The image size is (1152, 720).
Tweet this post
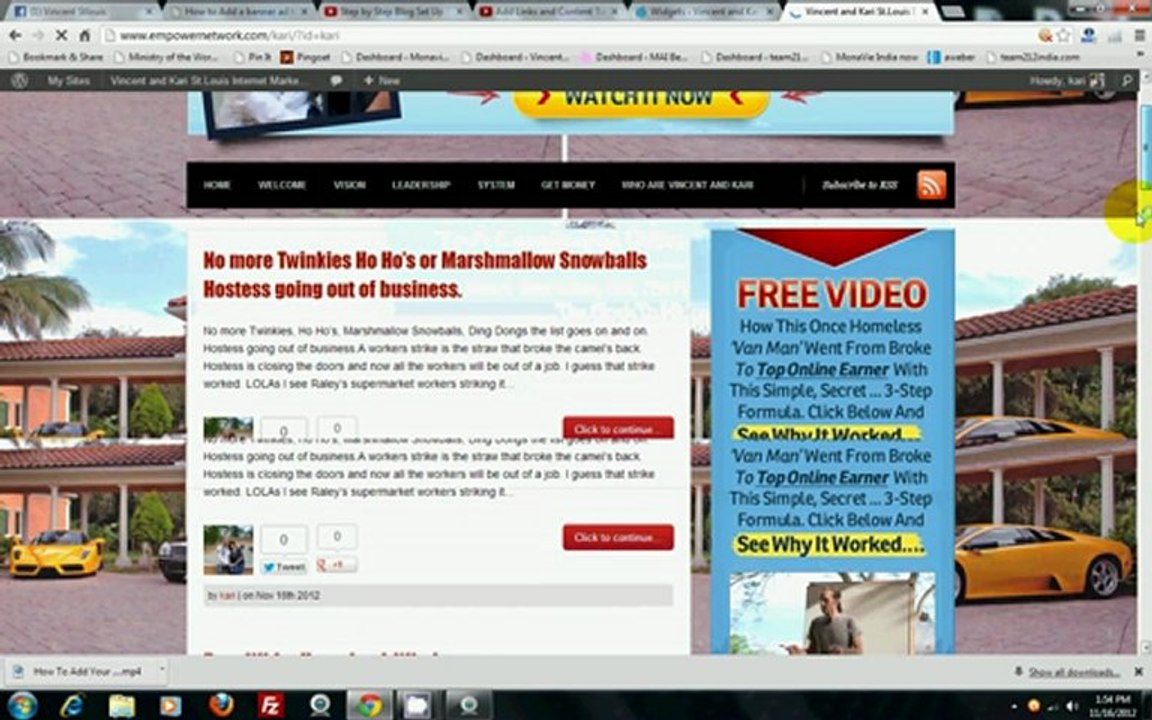(x=284, y=566)
